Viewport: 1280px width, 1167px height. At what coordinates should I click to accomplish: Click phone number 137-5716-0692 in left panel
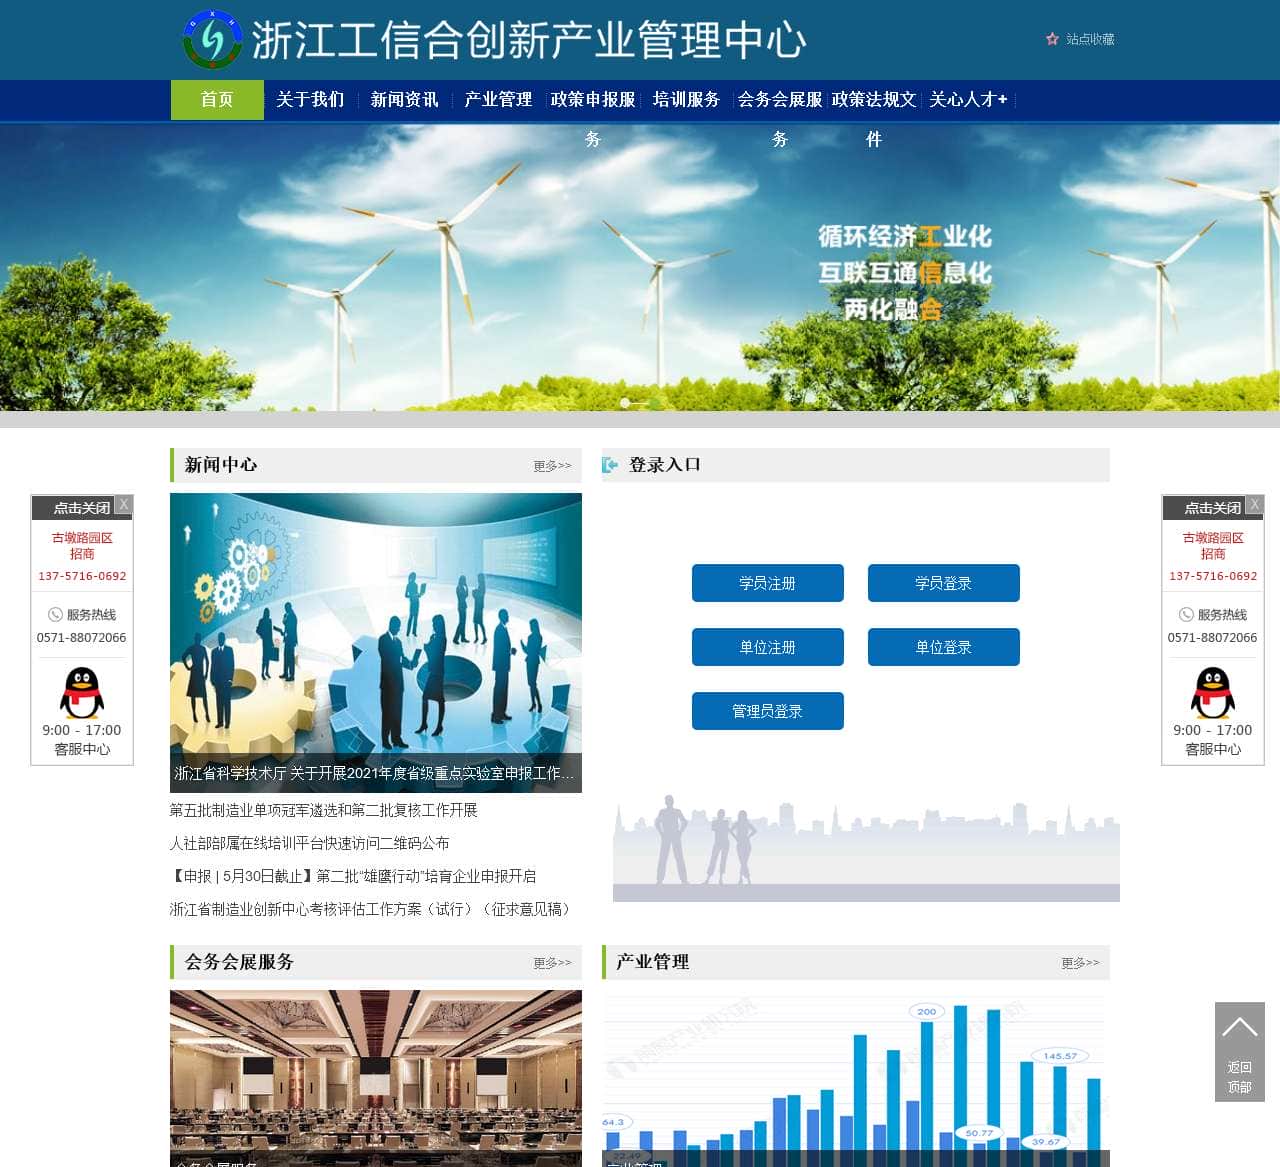(82, 576)
